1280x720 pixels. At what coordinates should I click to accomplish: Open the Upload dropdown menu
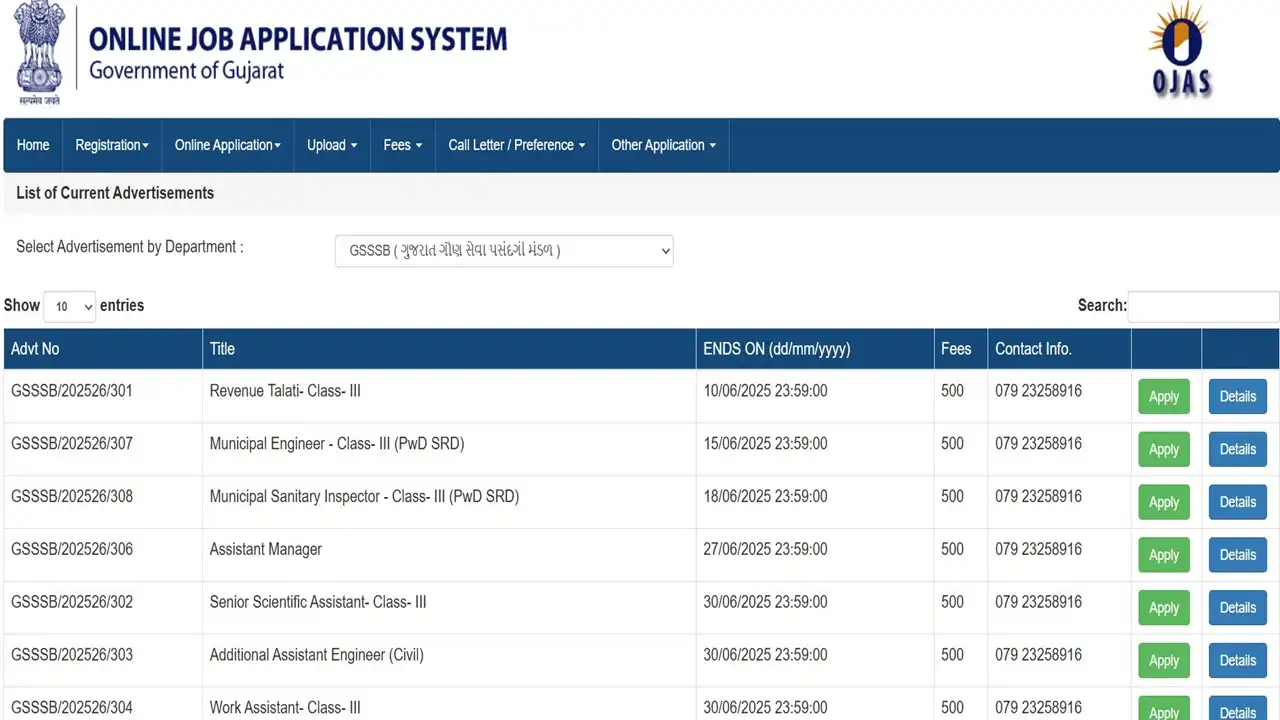click(332, 145)
